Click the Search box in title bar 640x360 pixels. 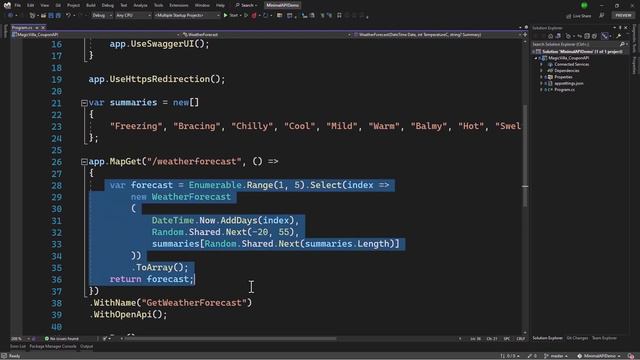[246, 5]
